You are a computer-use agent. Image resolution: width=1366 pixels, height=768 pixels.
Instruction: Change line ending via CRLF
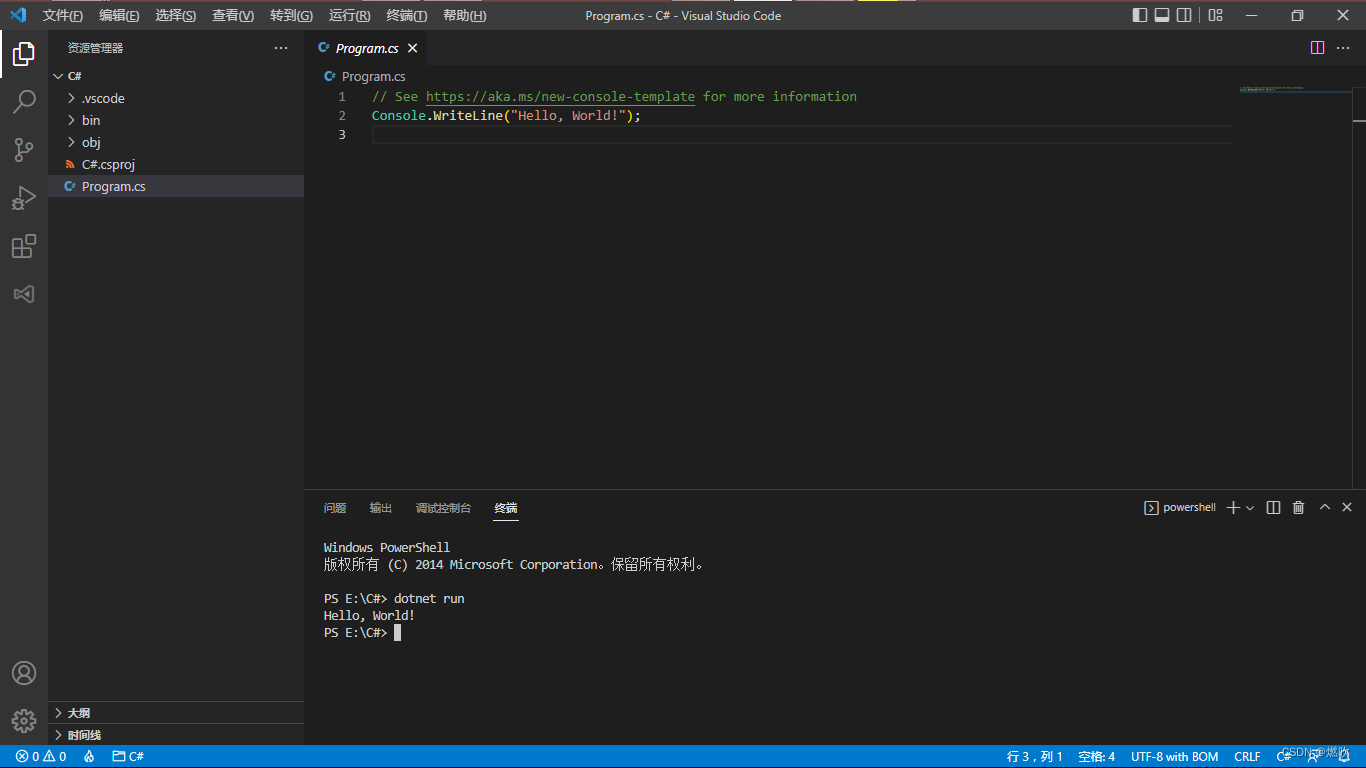(1247, 757)
